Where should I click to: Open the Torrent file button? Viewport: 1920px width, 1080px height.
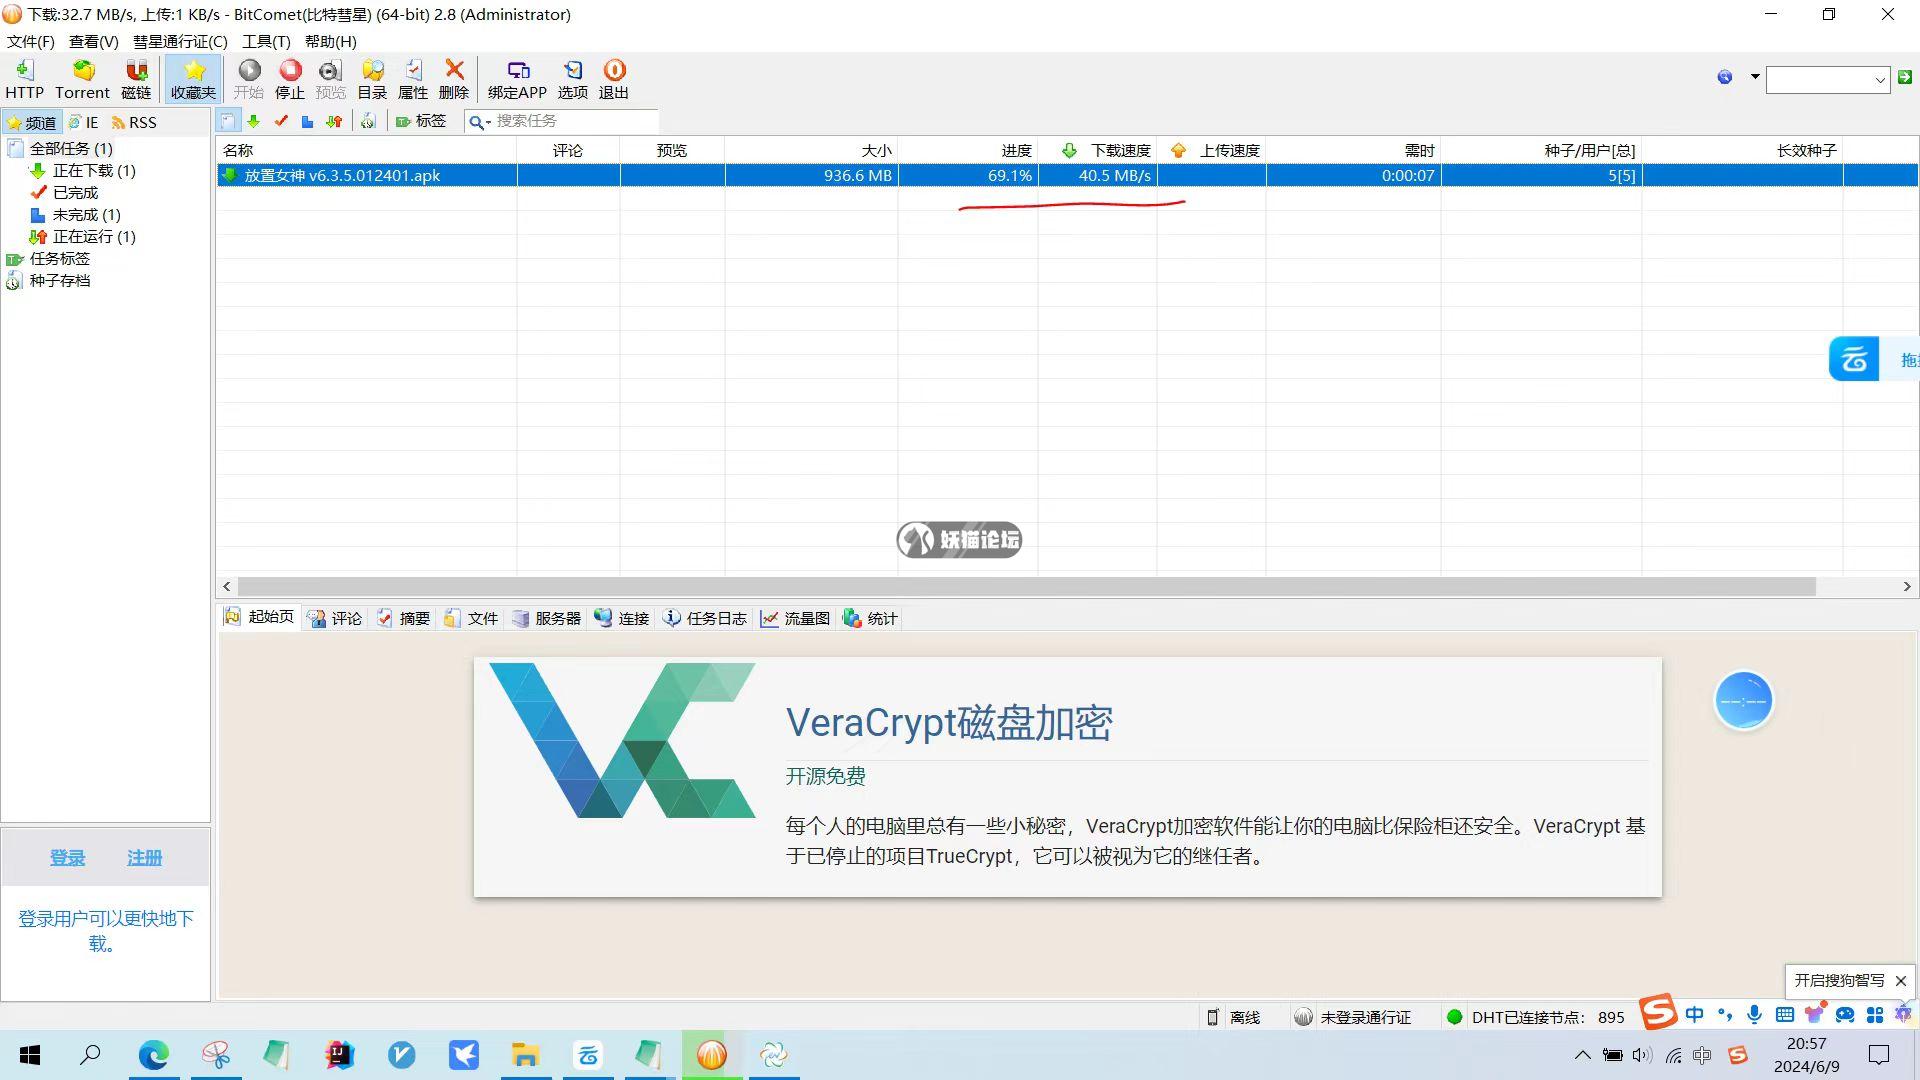click(82, 79)
